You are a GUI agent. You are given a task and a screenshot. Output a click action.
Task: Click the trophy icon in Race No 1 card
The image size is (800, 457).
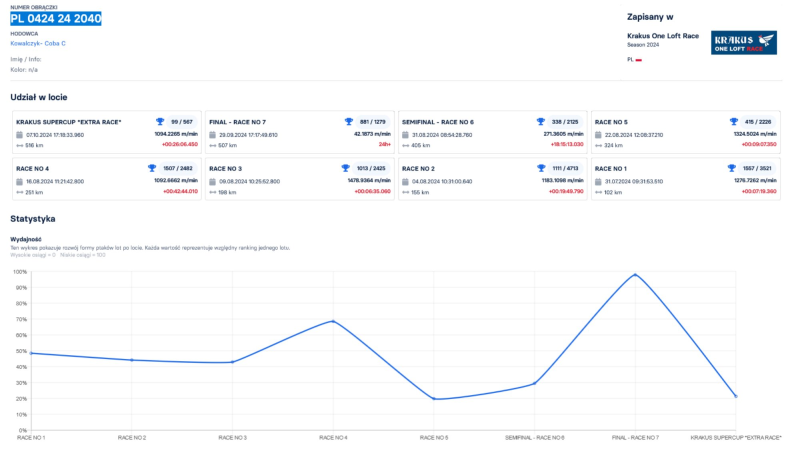(733, 168)
